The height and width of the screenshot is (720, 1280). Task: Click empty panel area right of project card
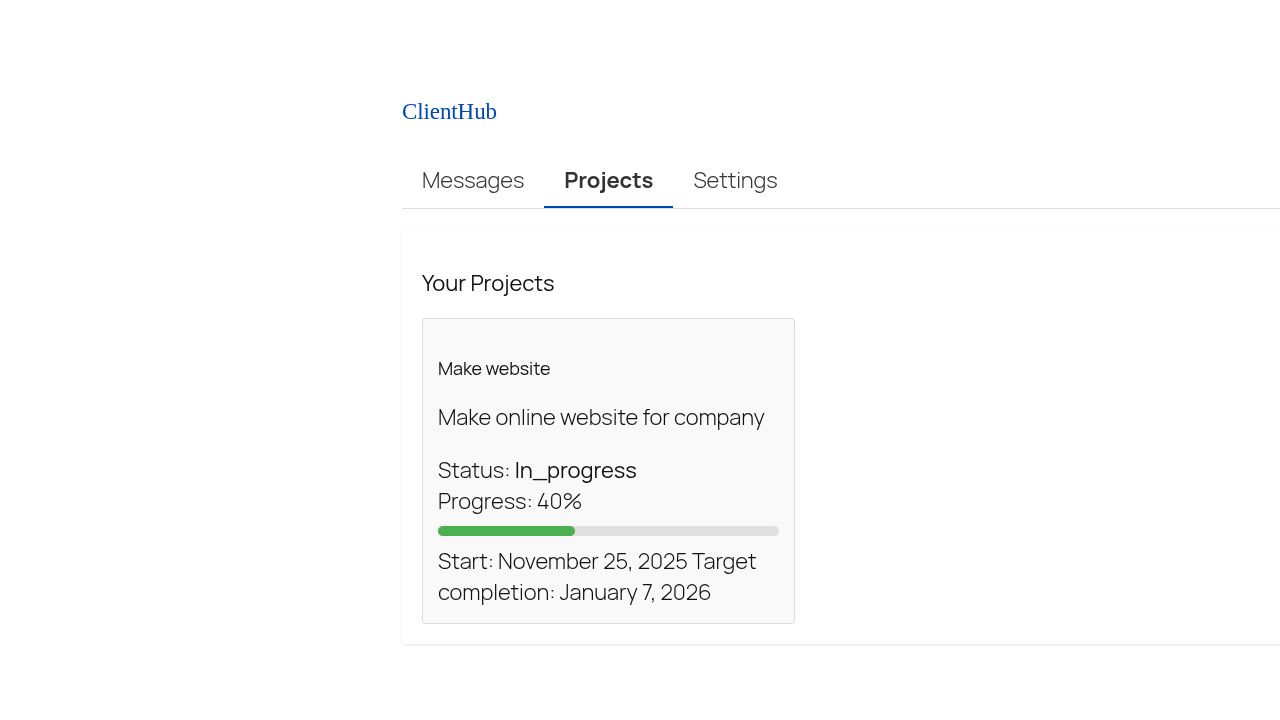point(1030,470)
